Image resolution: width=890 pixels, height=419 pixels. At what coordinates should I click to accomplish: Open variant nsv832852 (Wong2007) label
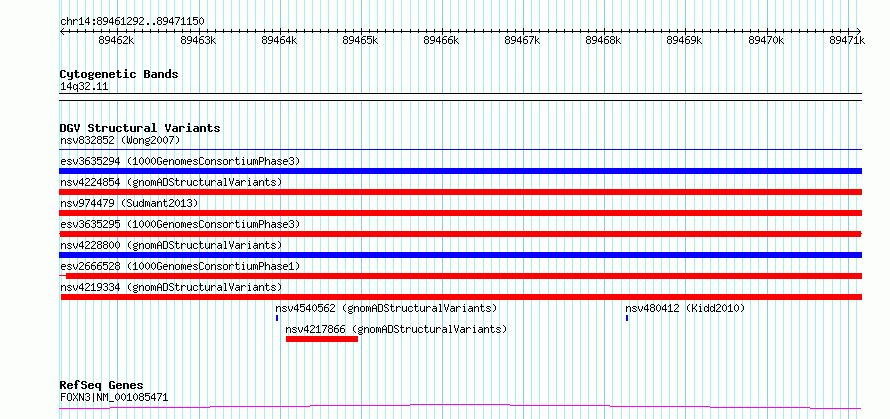click(x=120, y=140)
